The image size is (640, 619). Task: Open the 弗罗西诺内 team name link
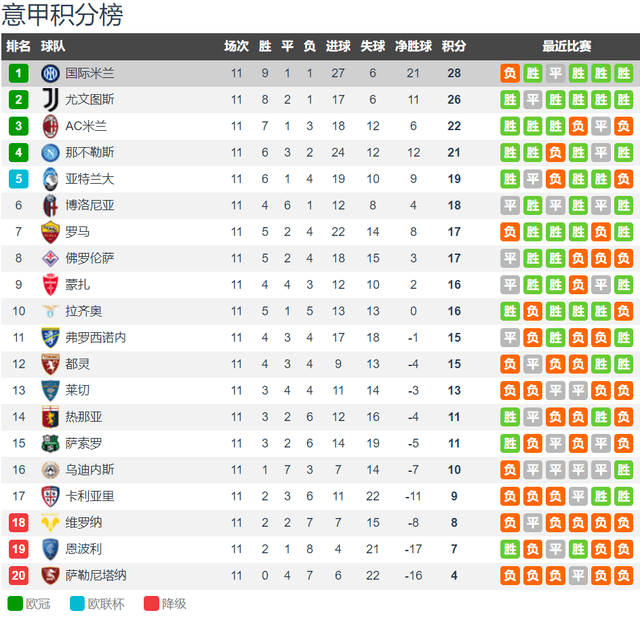coord(96,337)
